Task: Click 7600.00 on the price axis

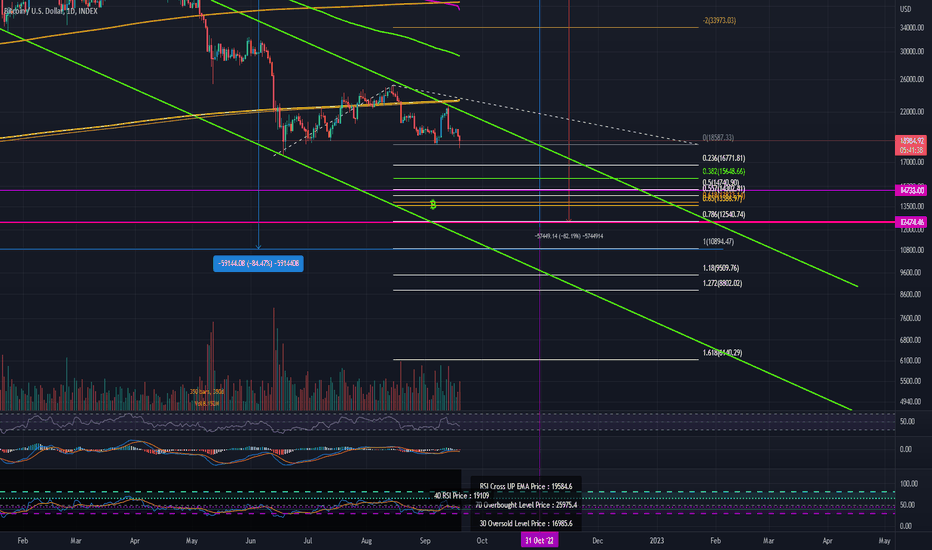Action: (912, 318)
